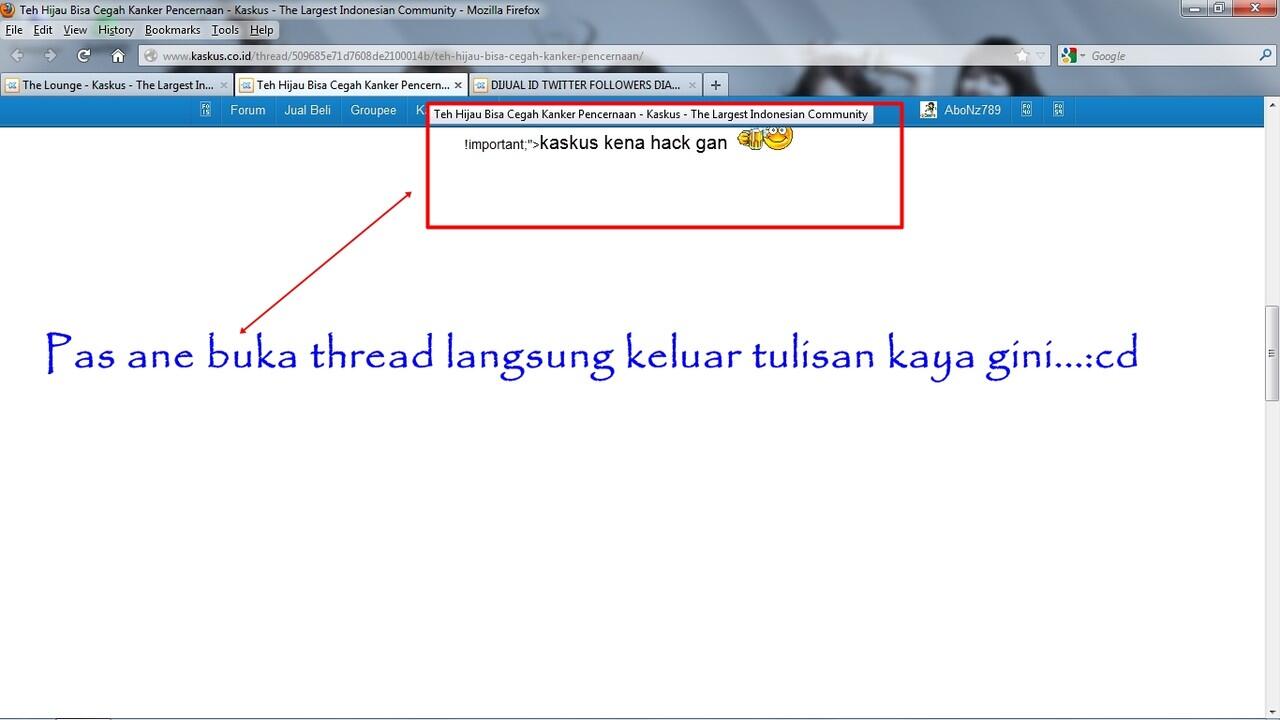Bookmark this page with the star
The width and height of the screenshot is (1280, 720).
point(1022,56)
